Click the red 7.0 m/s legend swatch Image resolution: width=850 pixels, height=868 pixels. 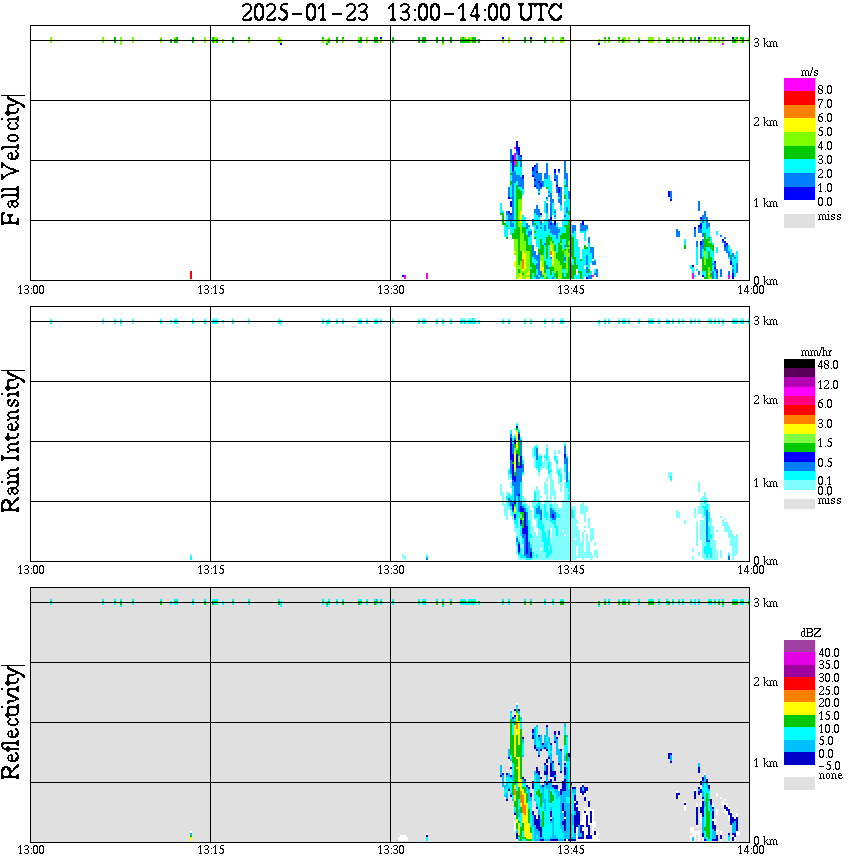pos(799,98)
